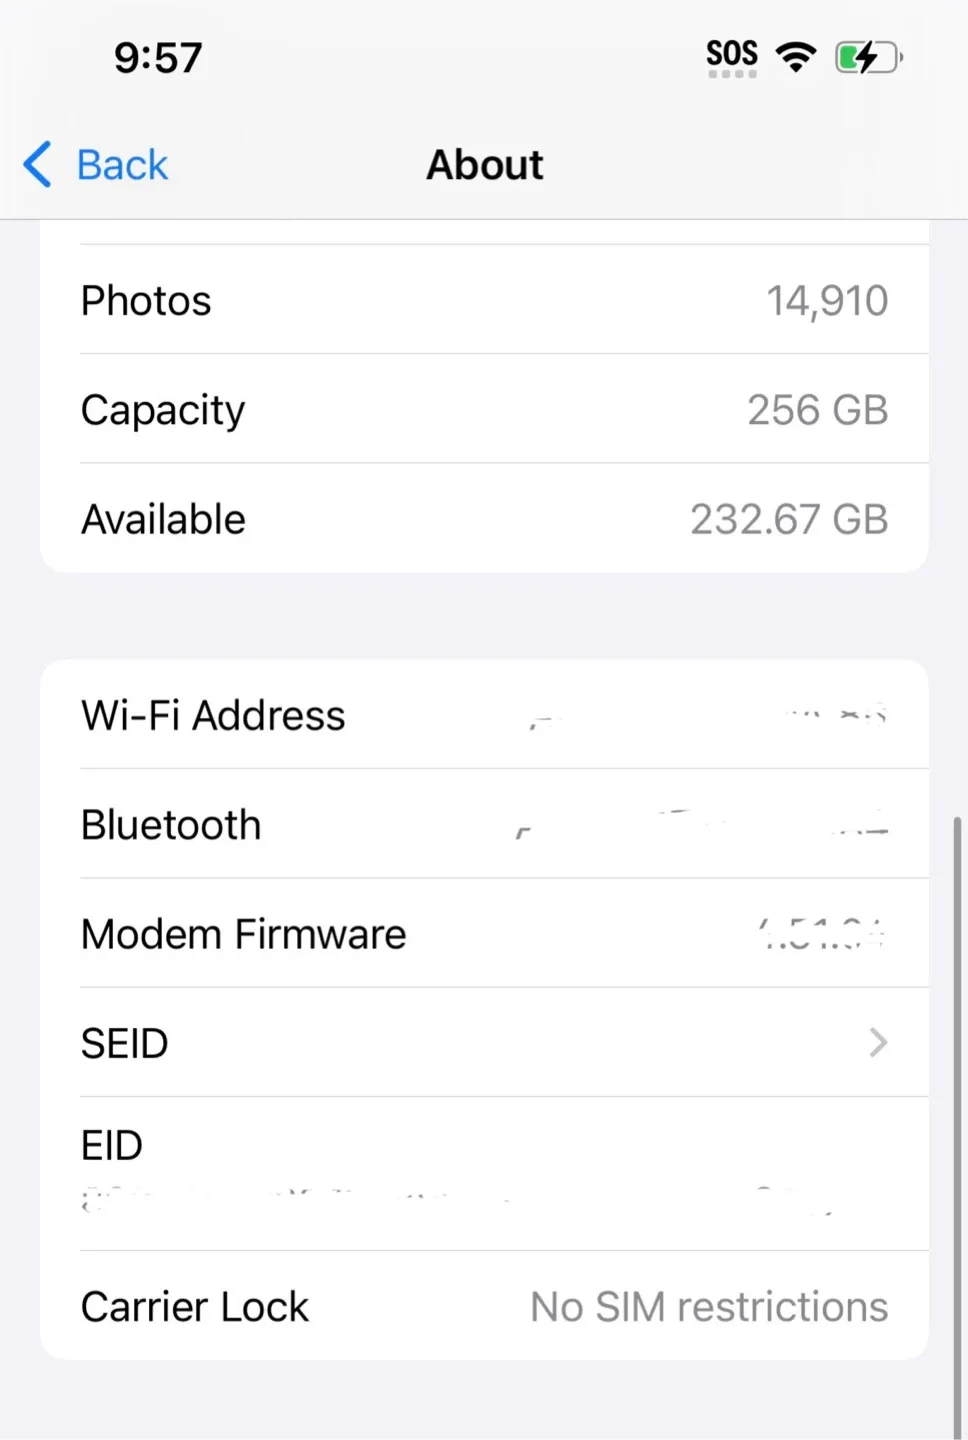Select the About screen title
968x1440 pixels.
(x=484, y=164)
